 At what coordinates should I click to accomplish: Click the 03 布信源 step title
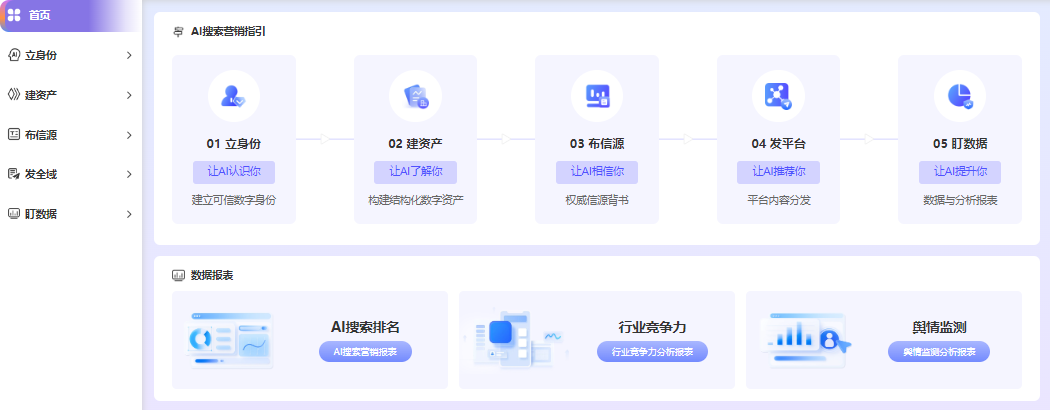pos(597,144)
